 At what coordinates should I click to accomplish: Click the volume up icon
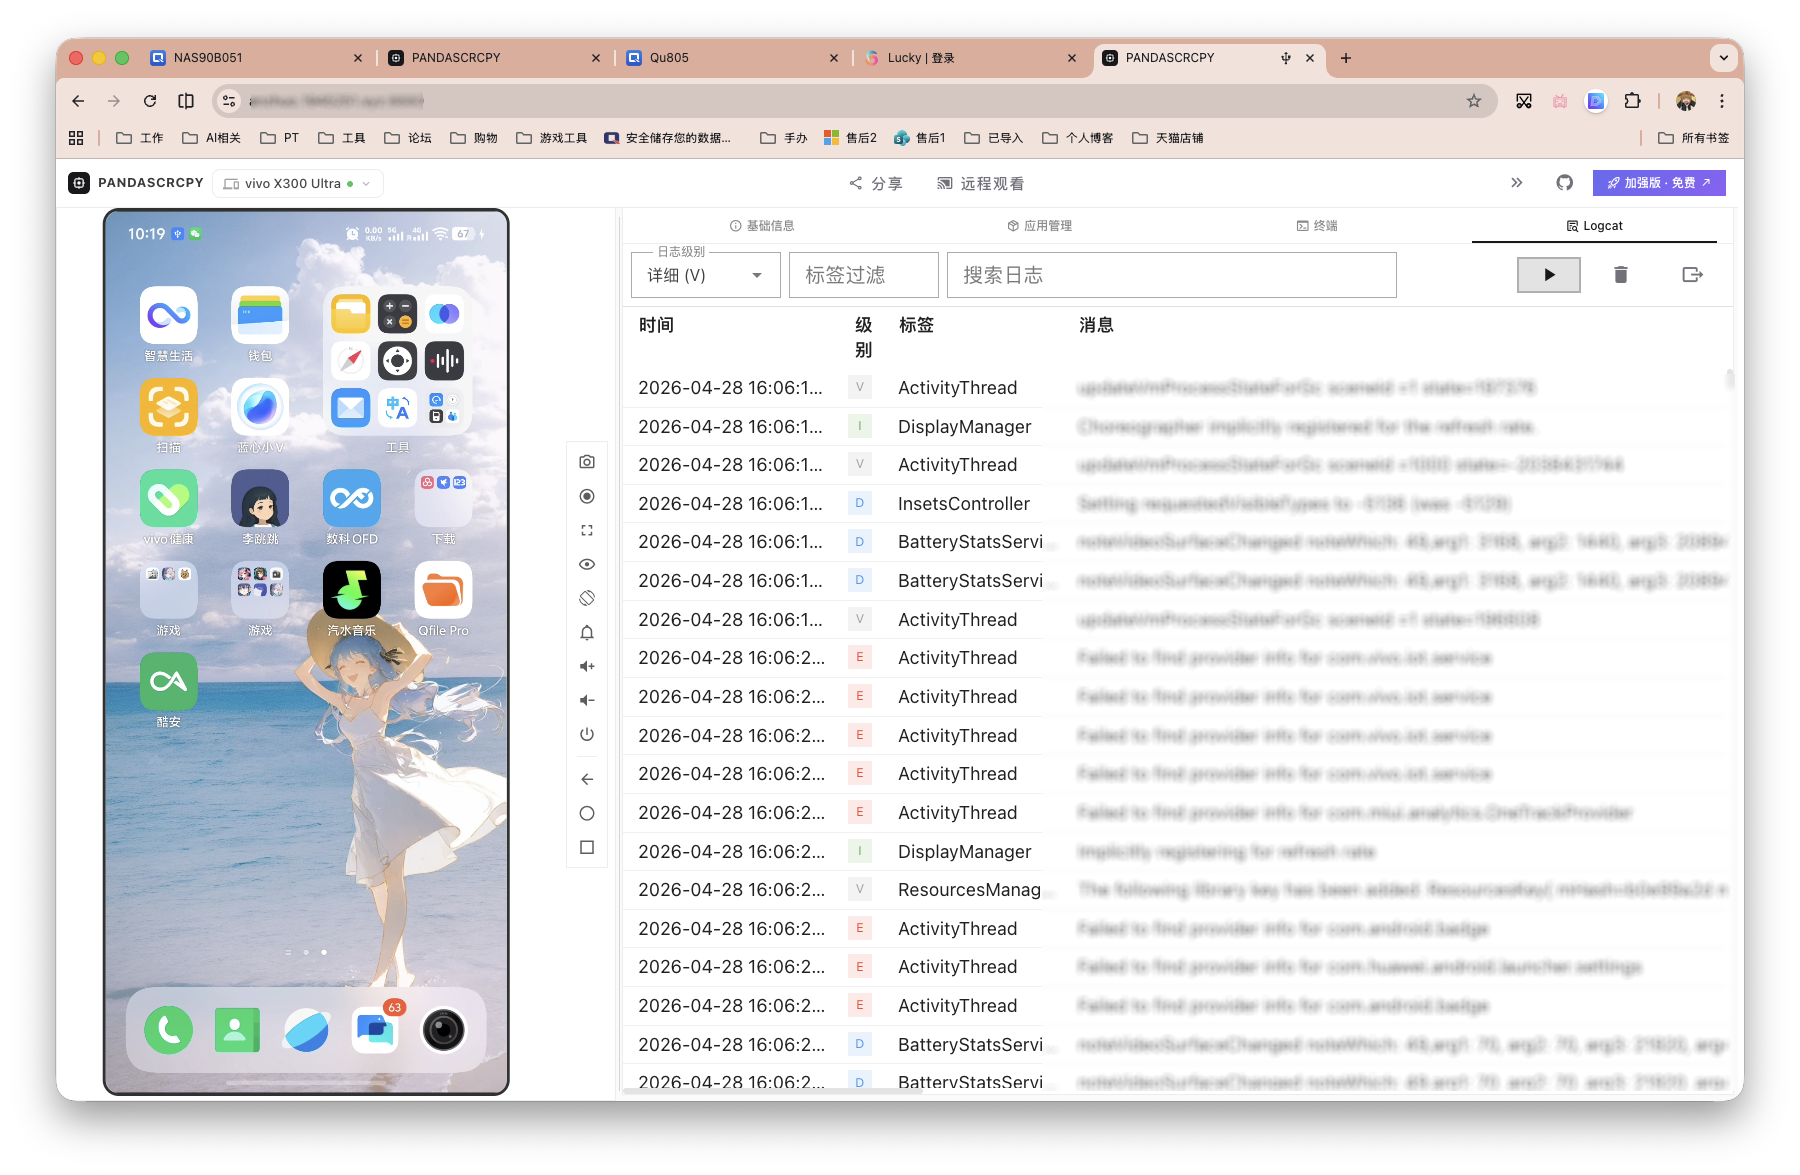[x=587, y=666]
